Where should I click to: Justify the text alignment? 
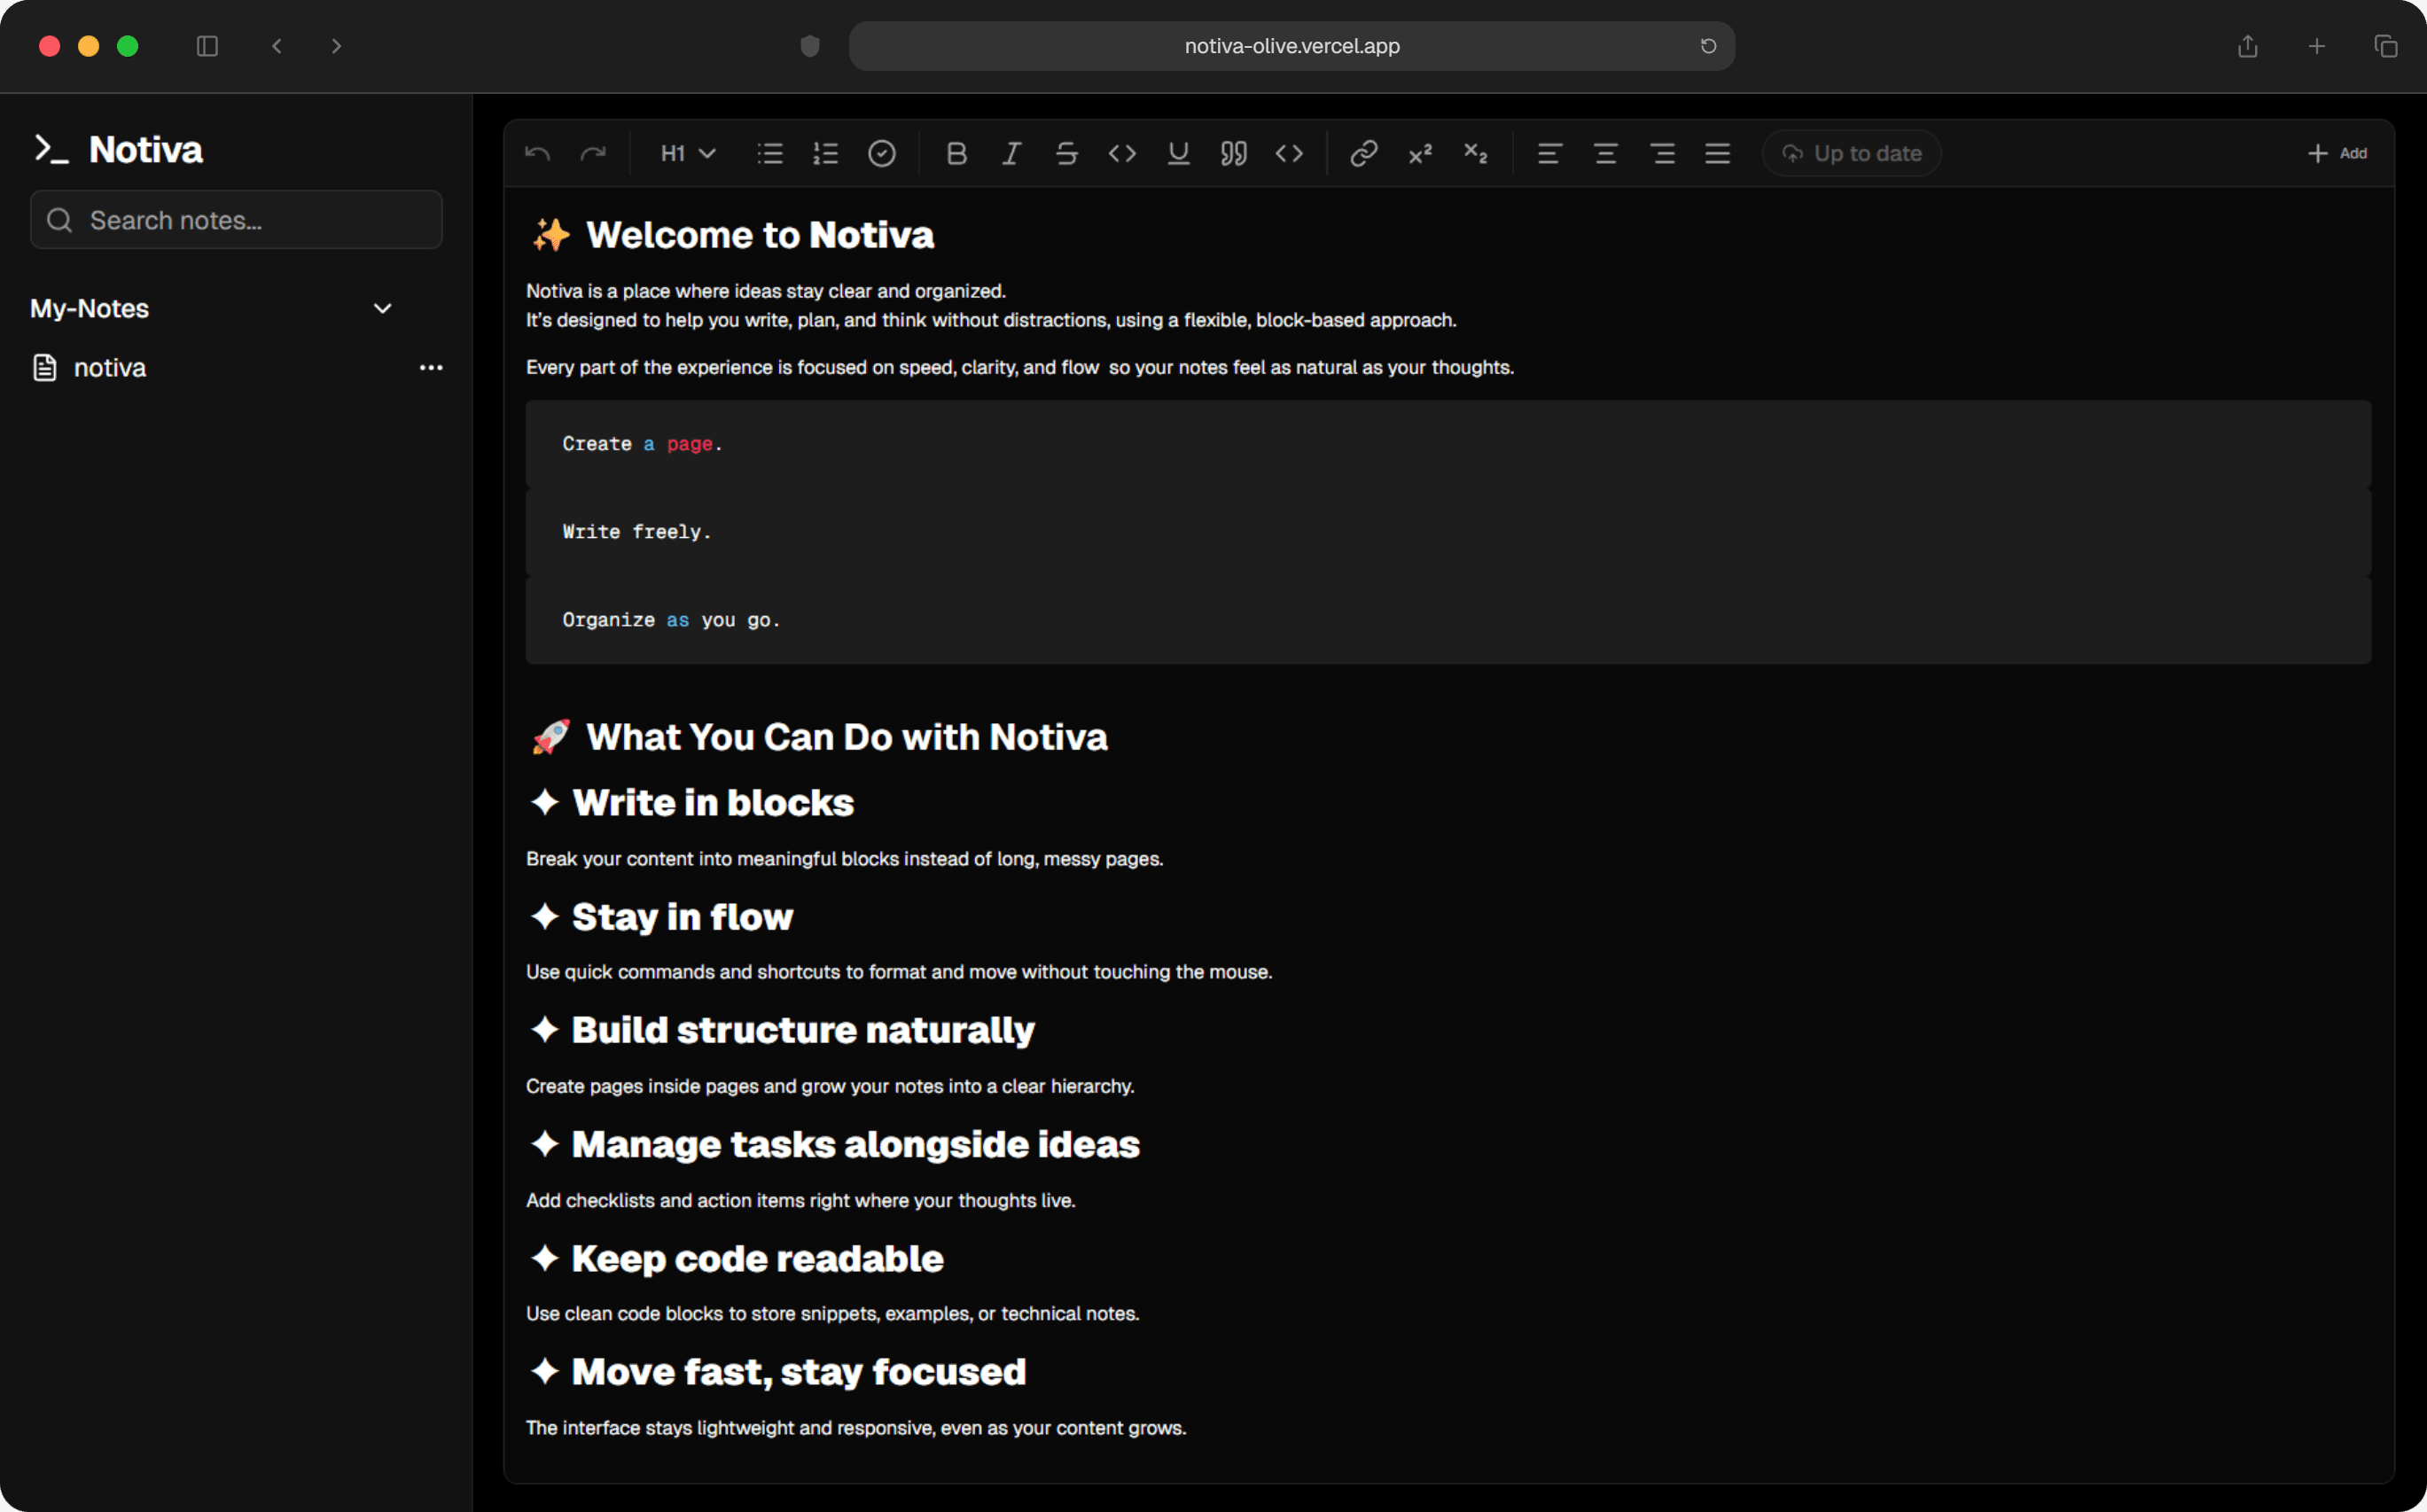[x=1717, y=153]
